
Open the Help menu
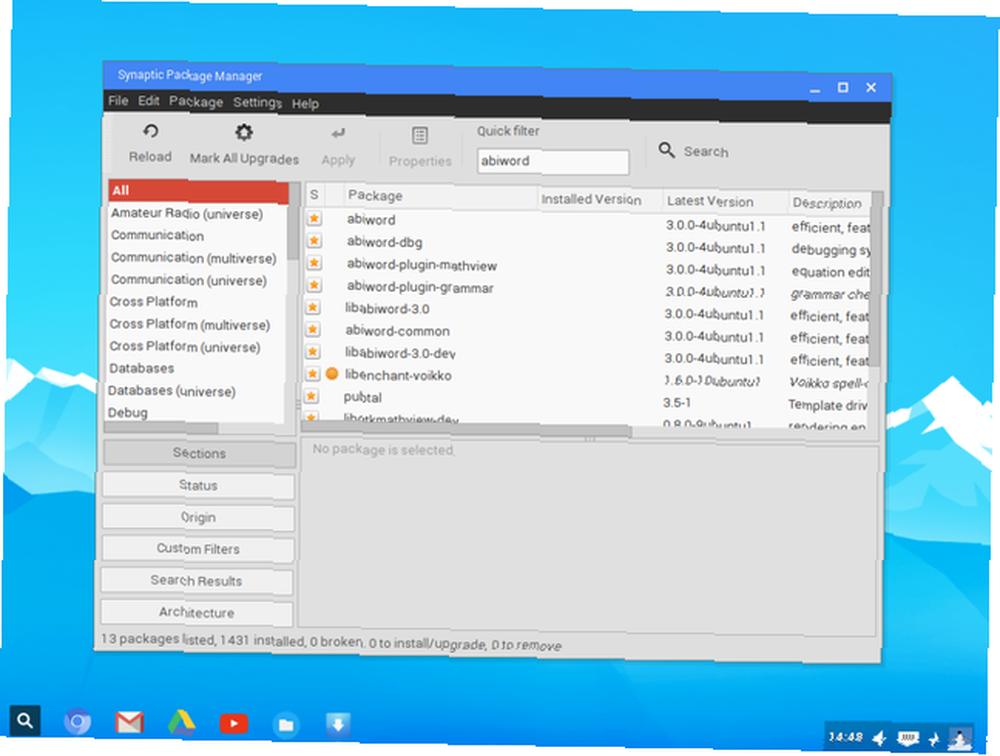point(305,103)
